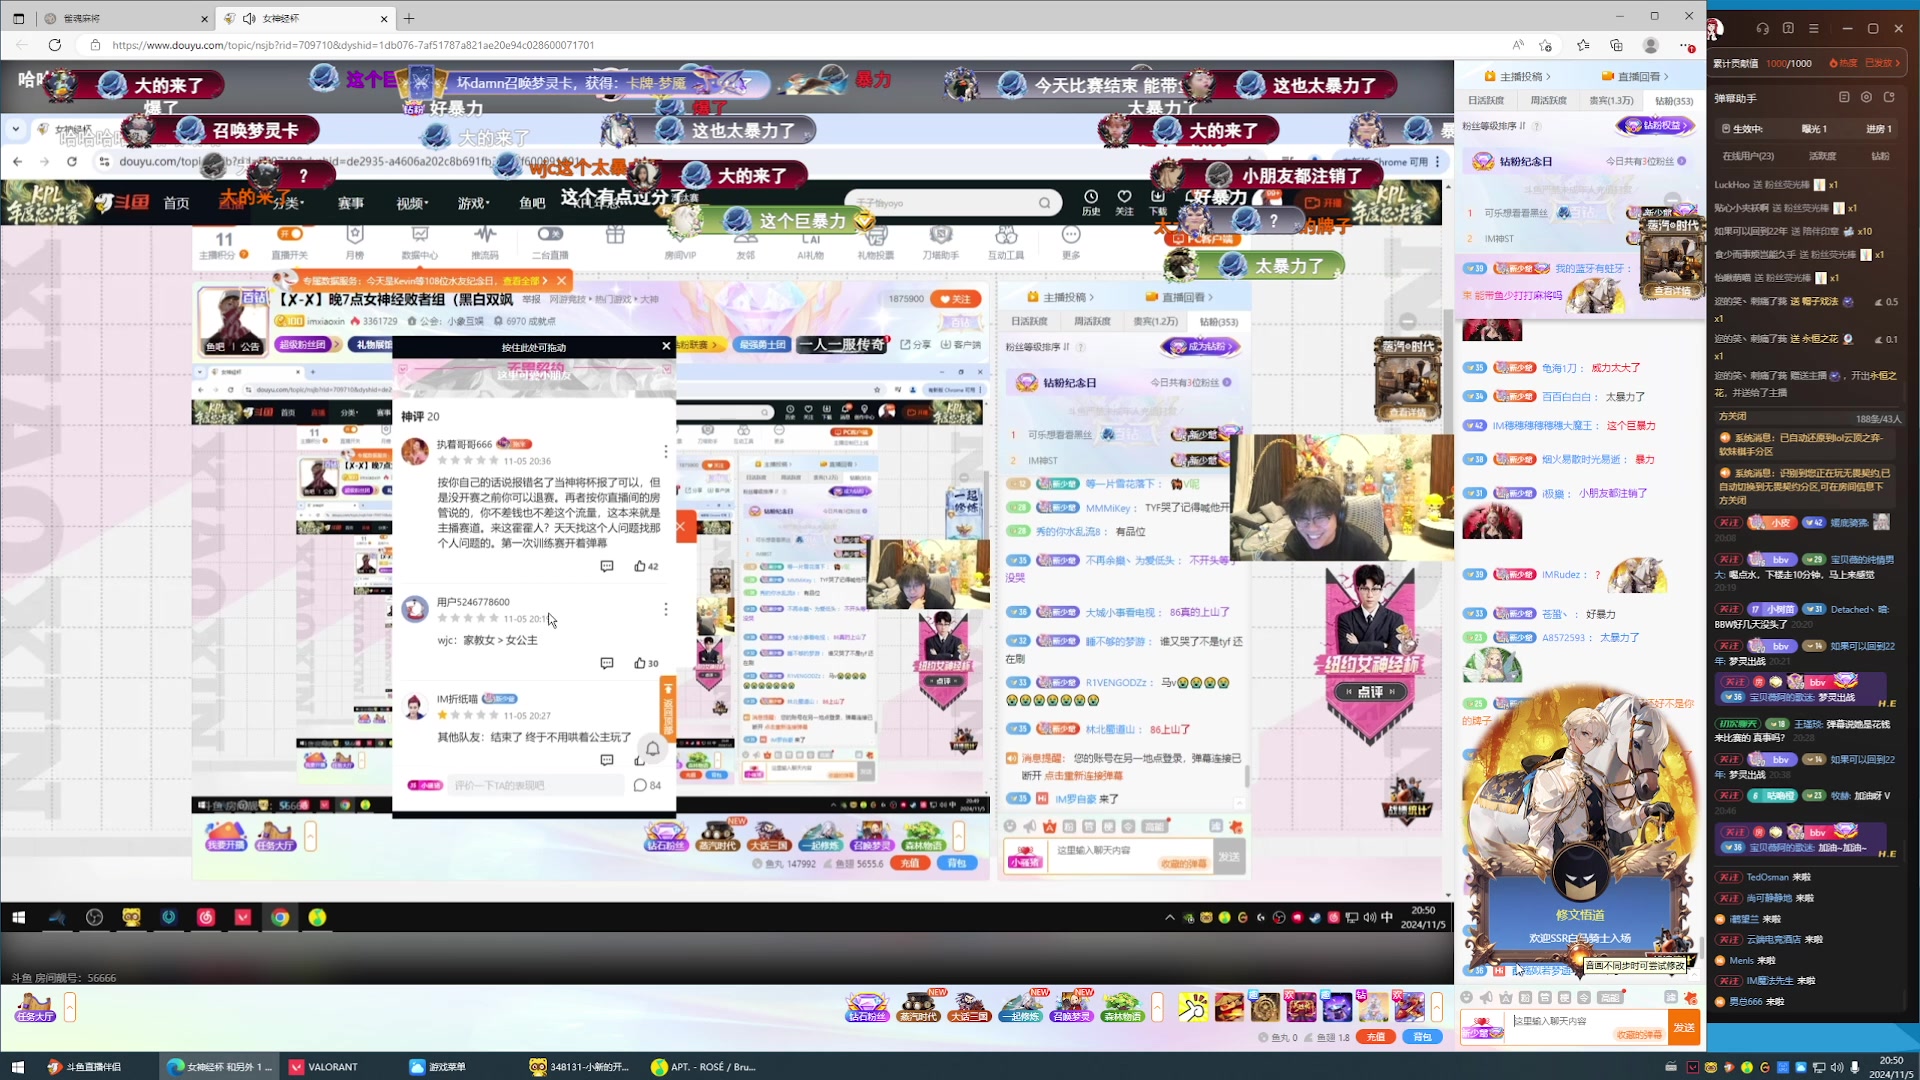Screen dimensions: 1920x1080
Task: Switch to 熊魂杂传 browser tab
Action: tap(125, 18)
